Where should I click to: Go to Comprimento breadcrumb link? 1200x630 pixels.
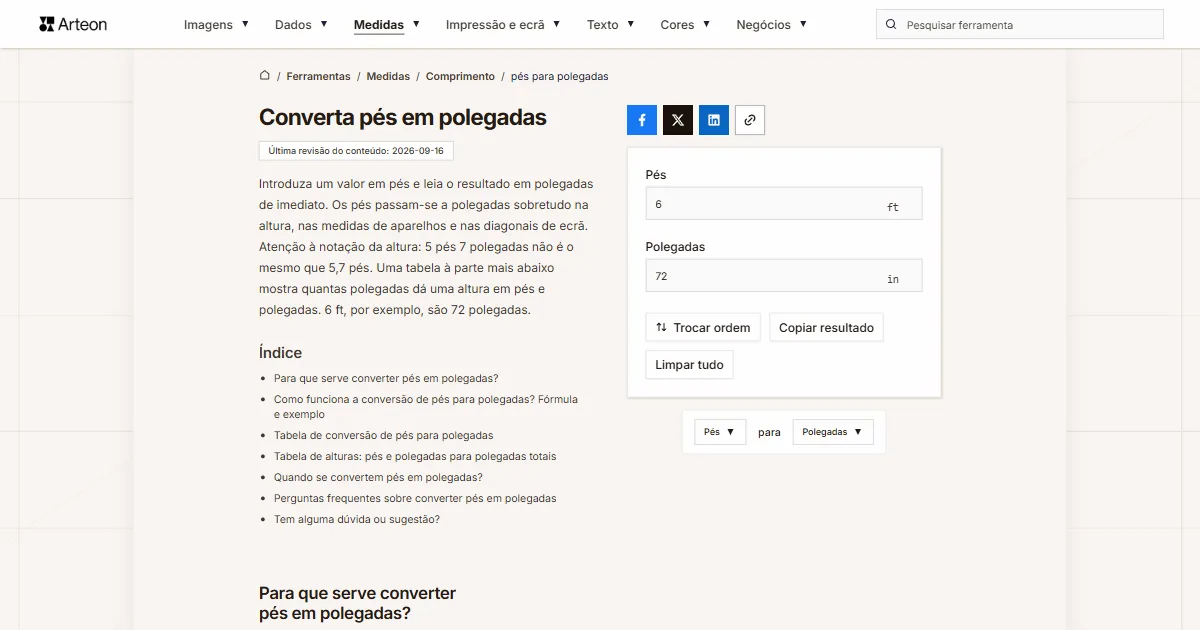[x=460, y=76]
